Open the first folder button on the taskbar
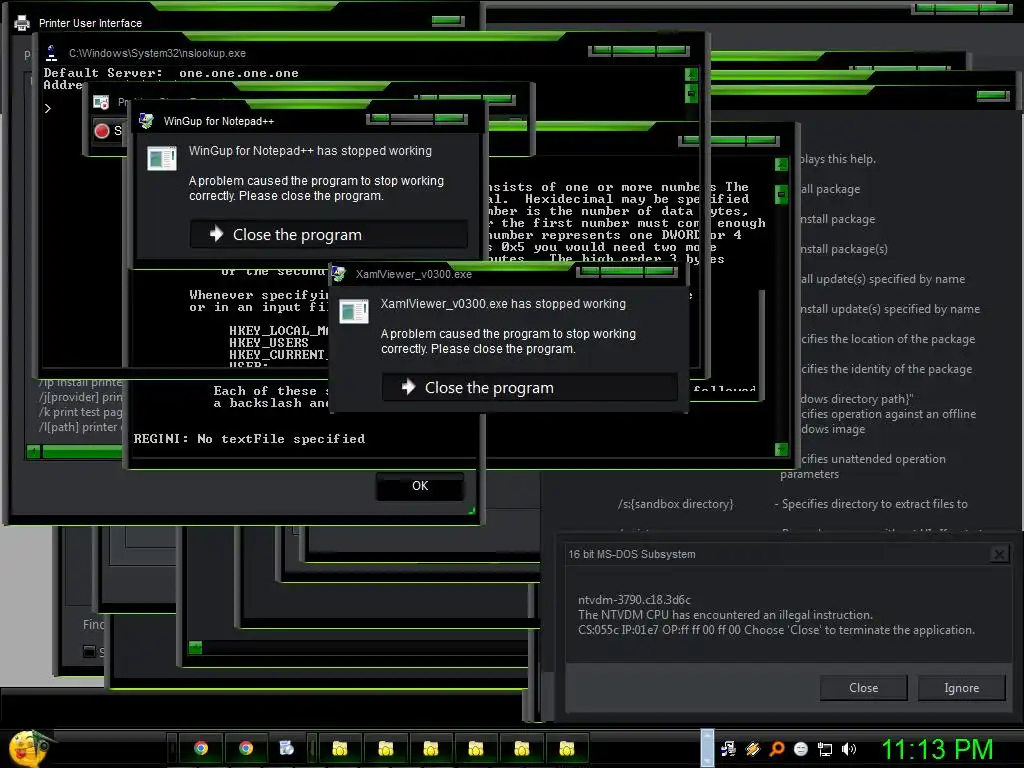 pyautogui.click(x=340, y=748)
